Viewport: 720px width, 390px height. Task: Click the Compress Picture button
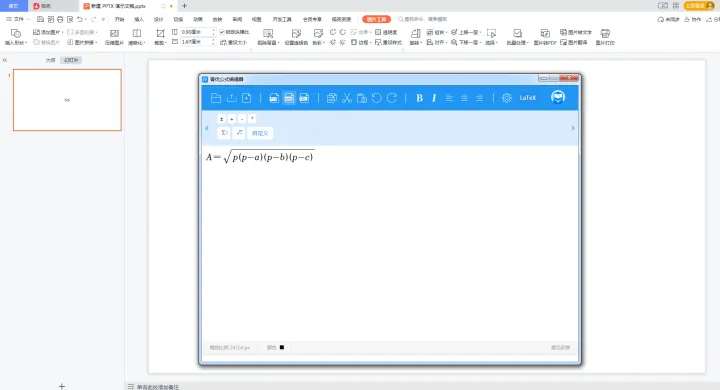[x=114, y=37]
